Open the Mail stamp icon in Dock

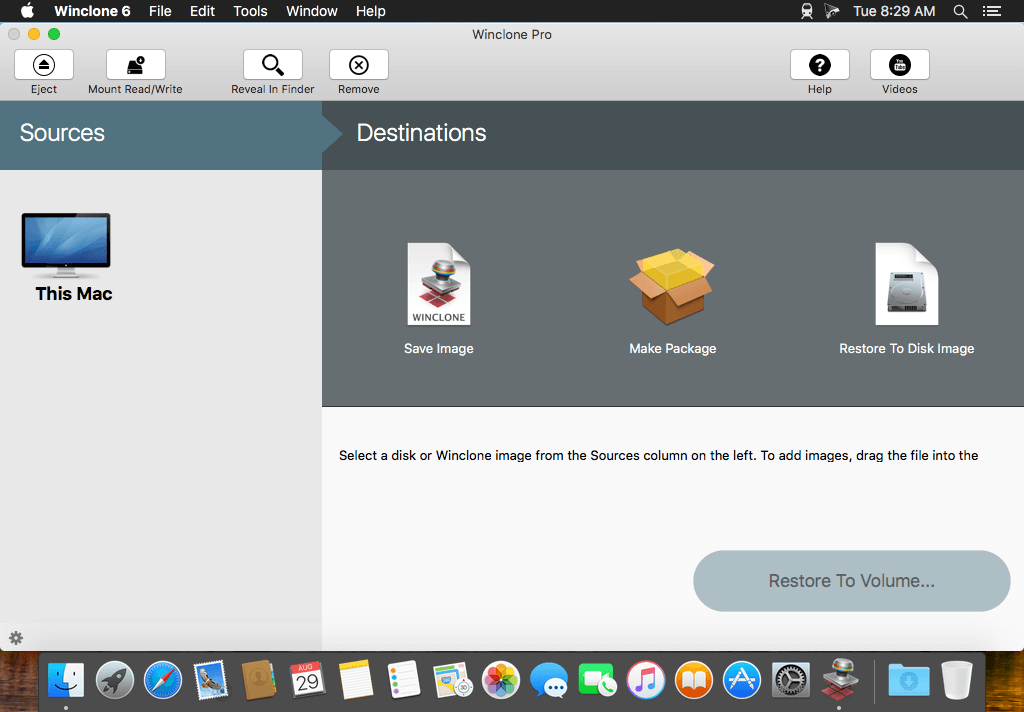211,680
